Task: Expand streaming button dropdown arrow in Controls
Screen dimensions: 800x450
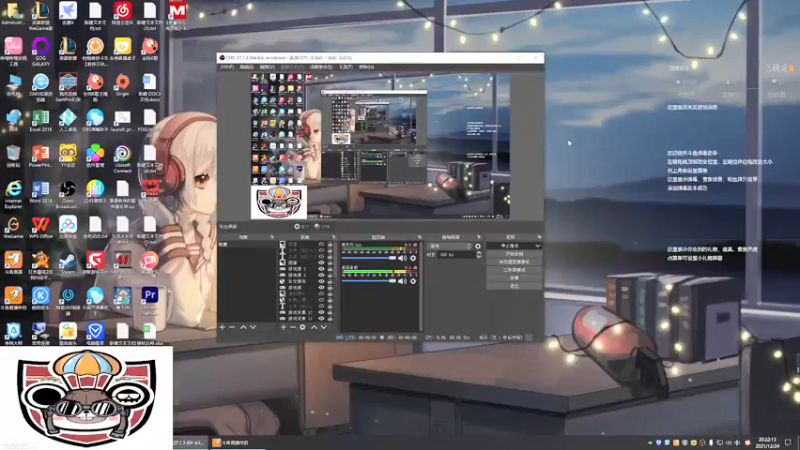Action: [x=537, y=246]
